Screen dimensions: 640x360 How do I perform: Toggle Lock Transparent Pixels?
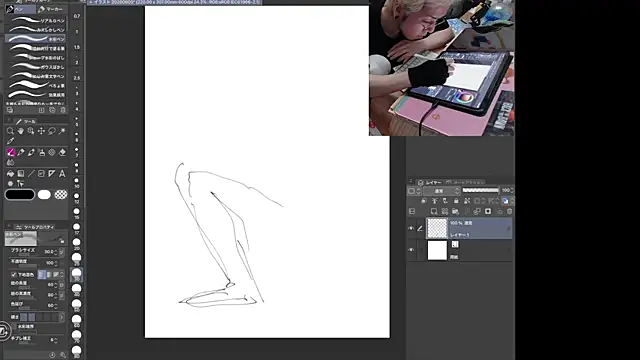467,201
